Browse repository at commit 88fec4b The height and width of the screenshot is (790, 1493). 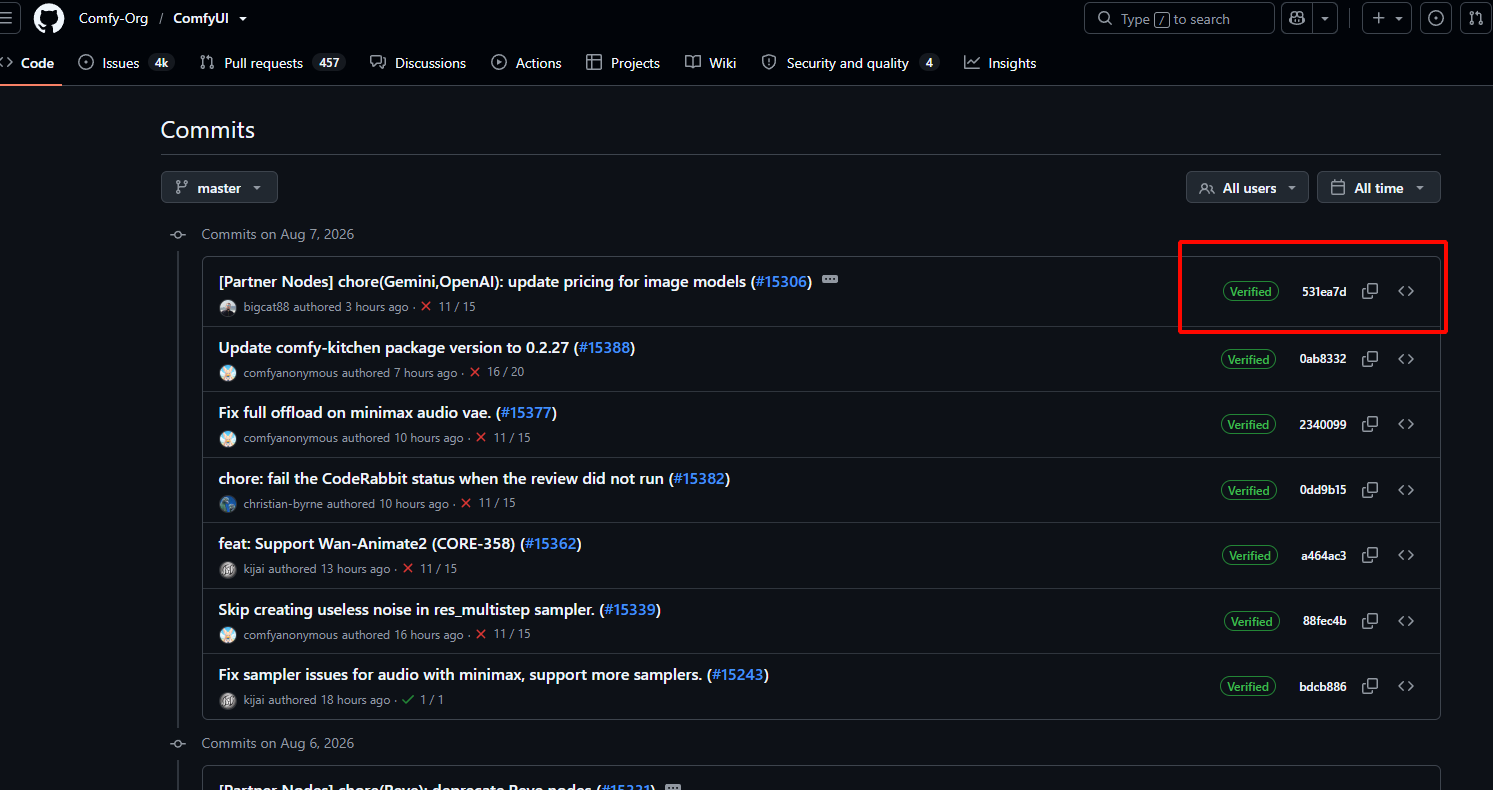click(1406, 621)
